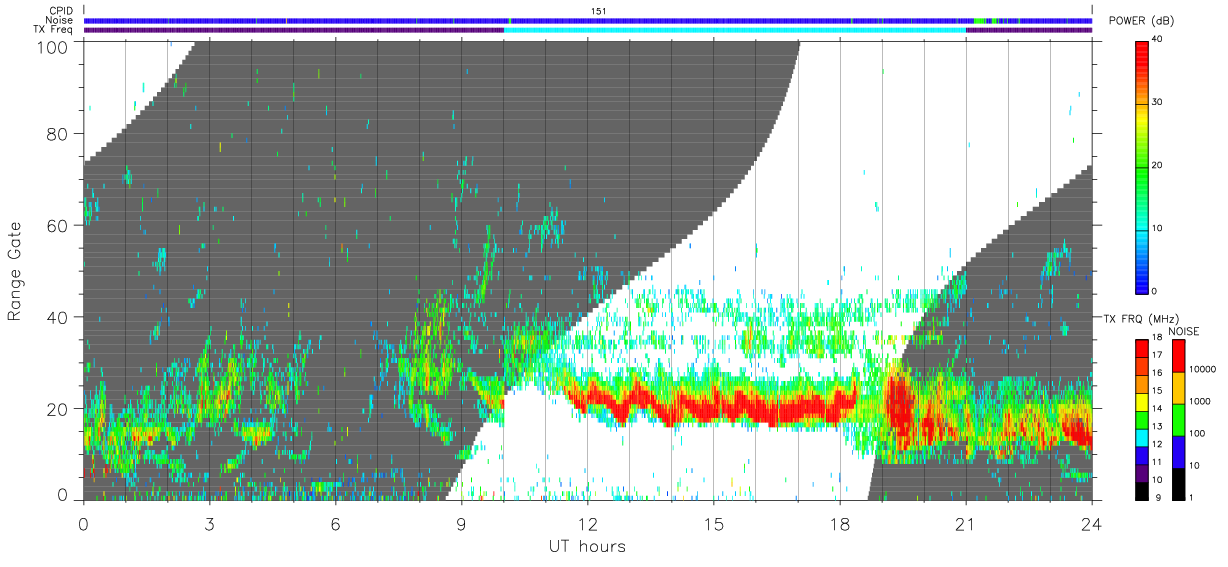This screenshot has width=1228, height=567.
Task: Click the blue Noise strip above the plot
Action: click(588, 20)
